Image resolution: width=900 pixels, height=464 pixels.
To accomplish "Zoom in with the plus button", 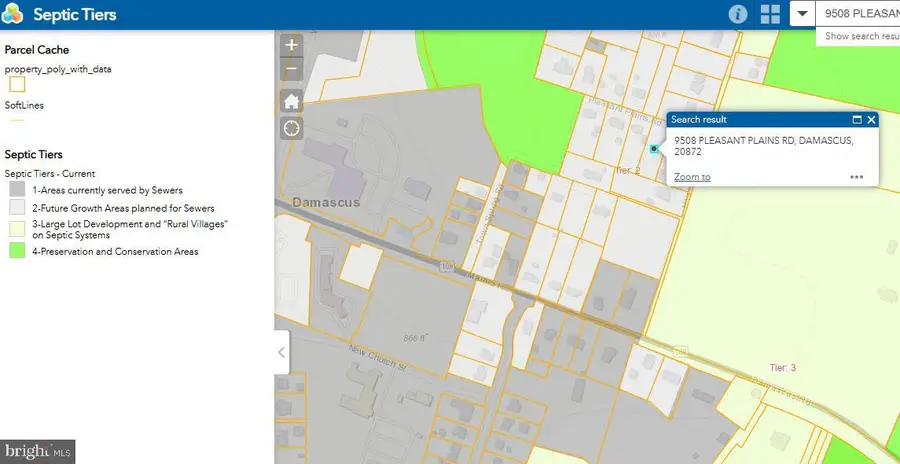I will pyautogui.click(x=292, y=45).
